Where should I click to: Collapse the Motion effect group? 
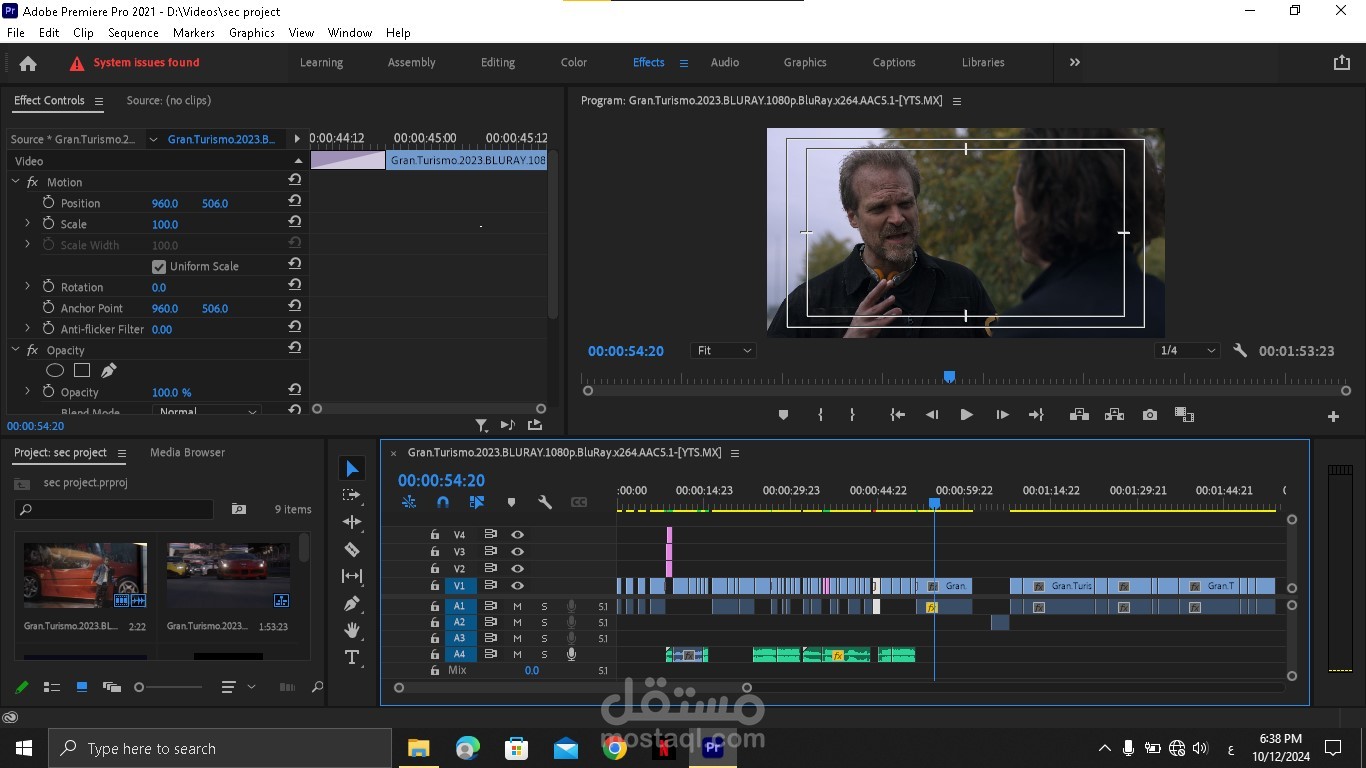(15, 182)
